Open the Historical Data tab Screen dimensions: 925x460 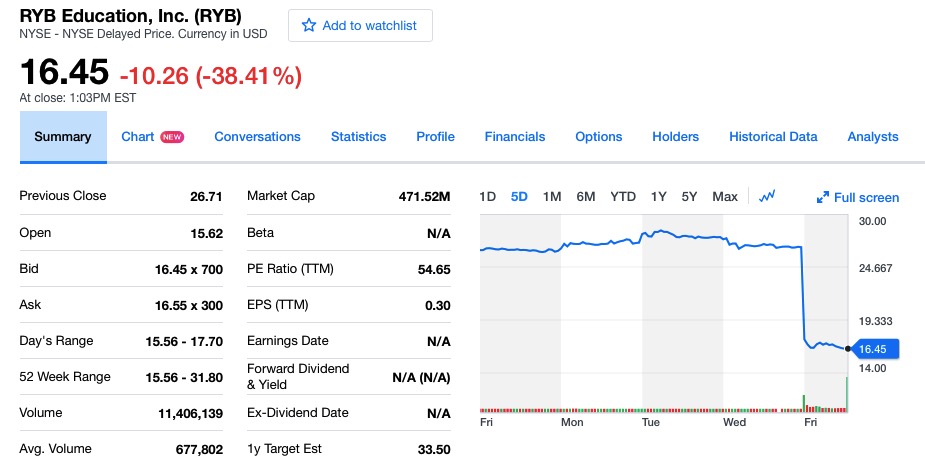773,137
